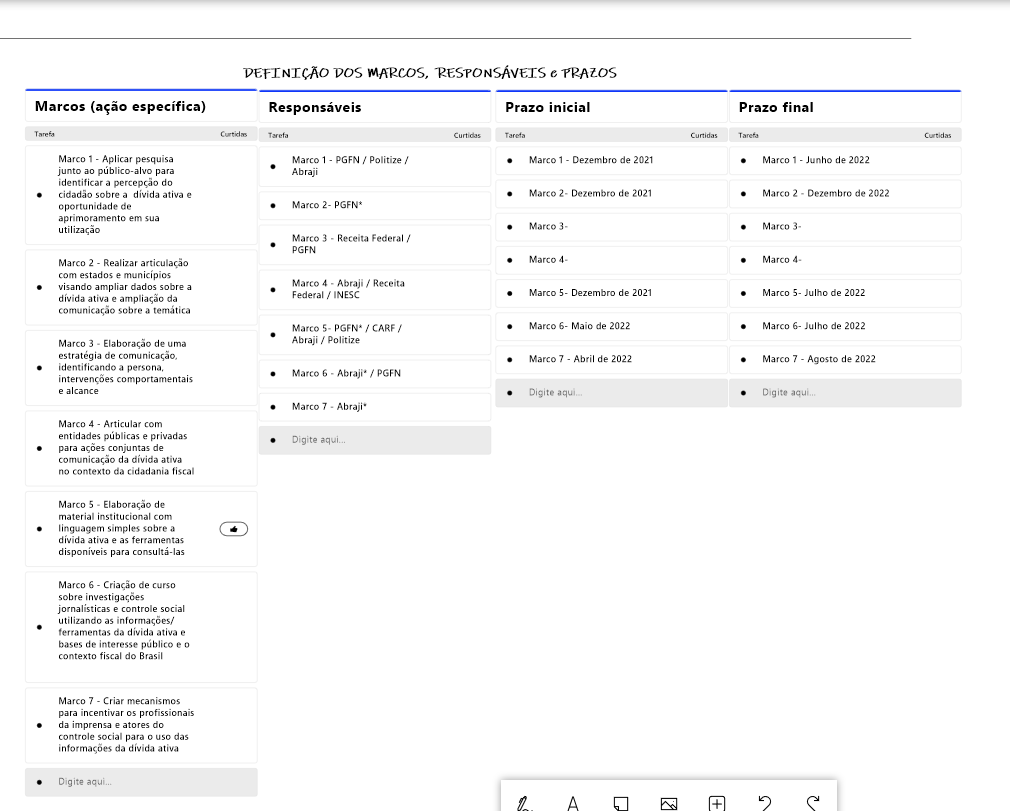Screen dimensions: 1010x811
Task: Open the add/insert plus menu
Action: click(717, 803)
